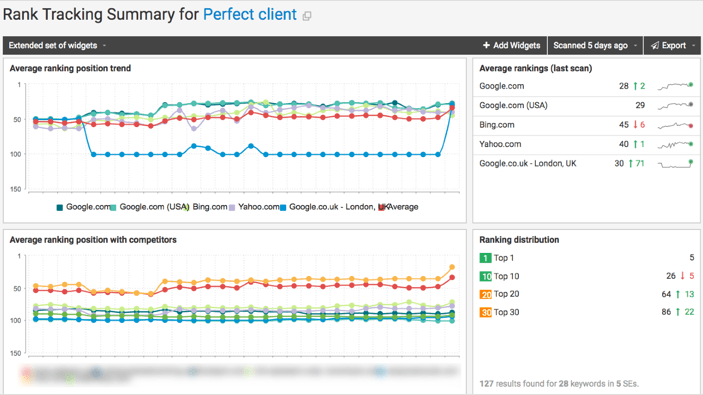Toggle Yahoo.com legend swatch in trend chart
Screen dimensions: 703x395
[232, 207]
